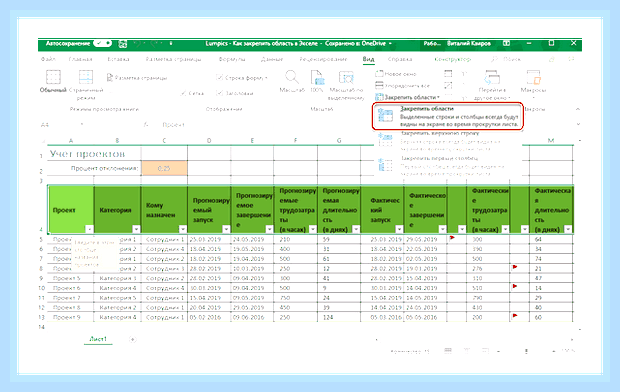Open the Прогнозируемый запуск filter dropdown

pos(226,229)
